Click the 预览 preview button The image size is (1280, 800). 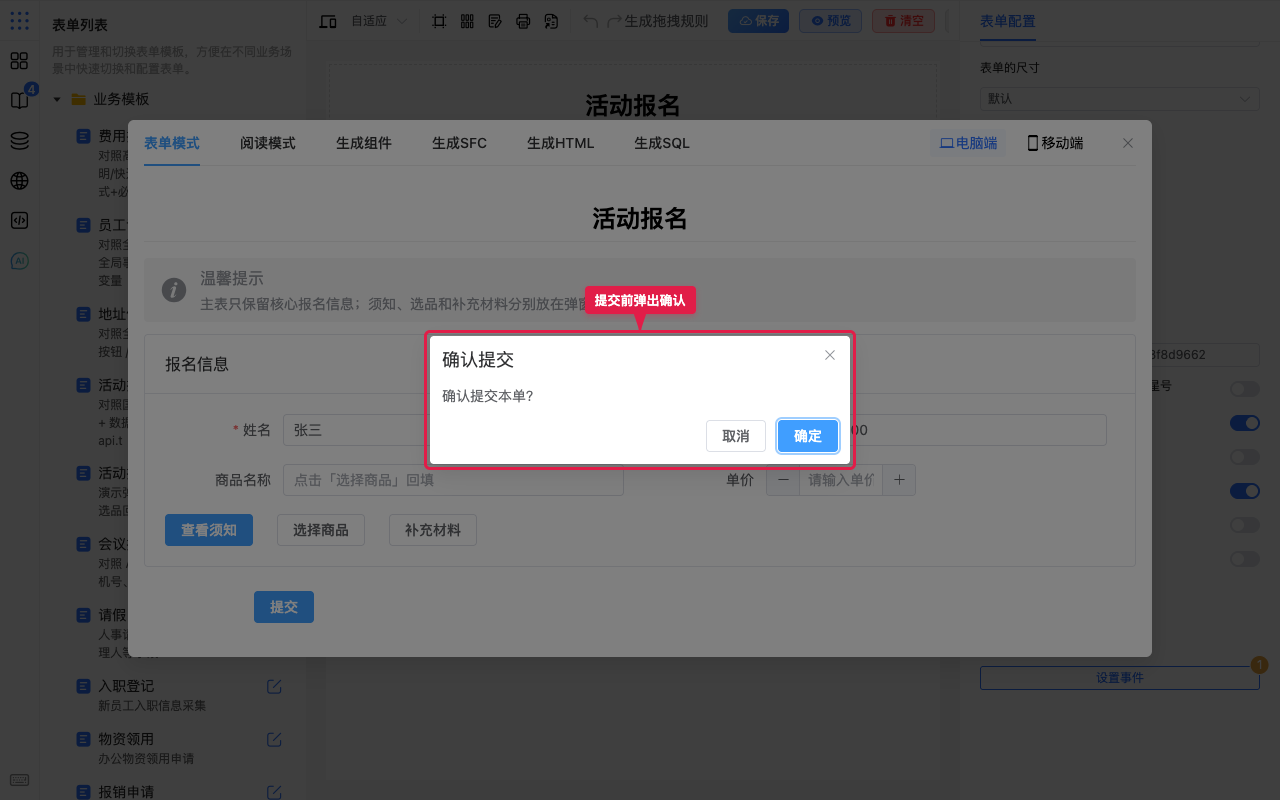coord(830,21)
